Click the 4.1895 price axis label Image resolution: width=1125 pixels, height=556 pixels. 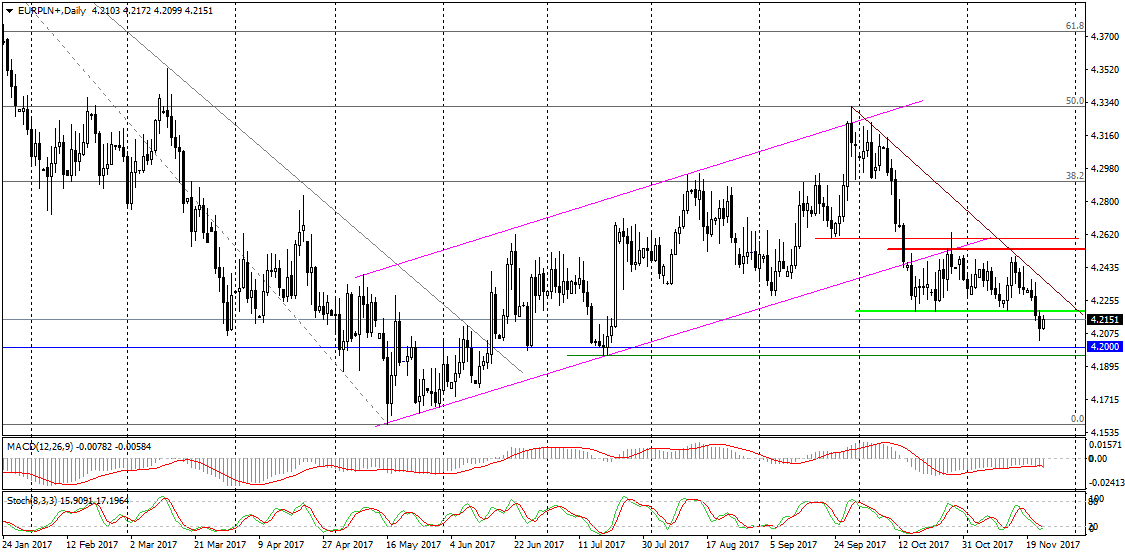tap(1103, 367)
